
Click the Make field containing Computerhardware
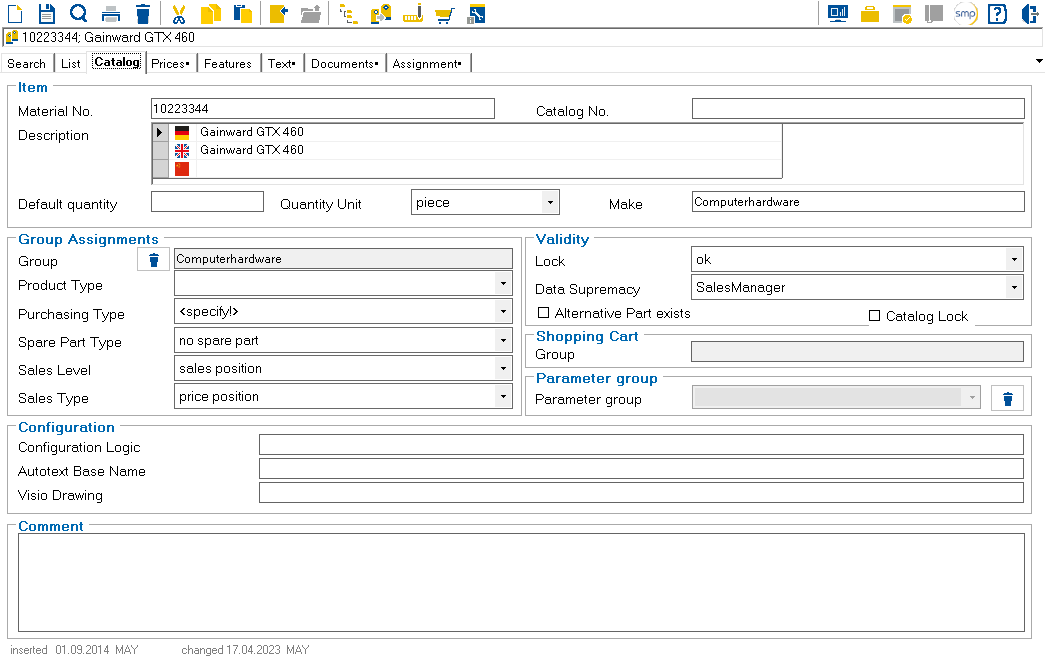tap(858, 202)
